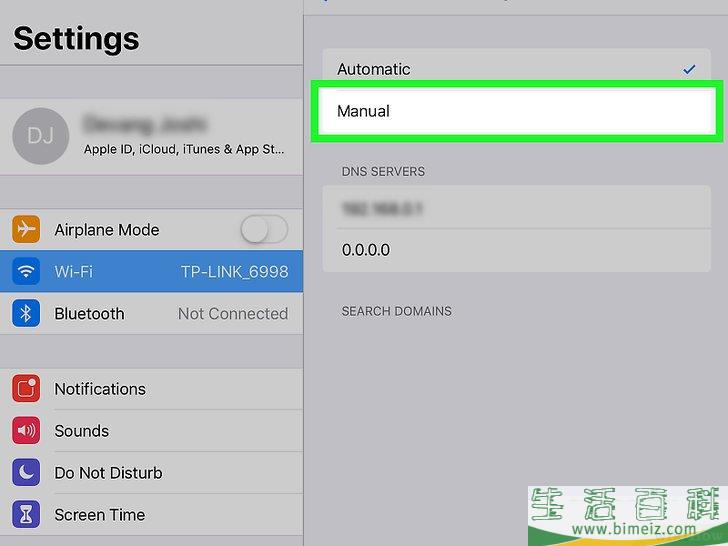Toggle the Airplane Mode switch
The image size is (728, 546).
(264, 229)
